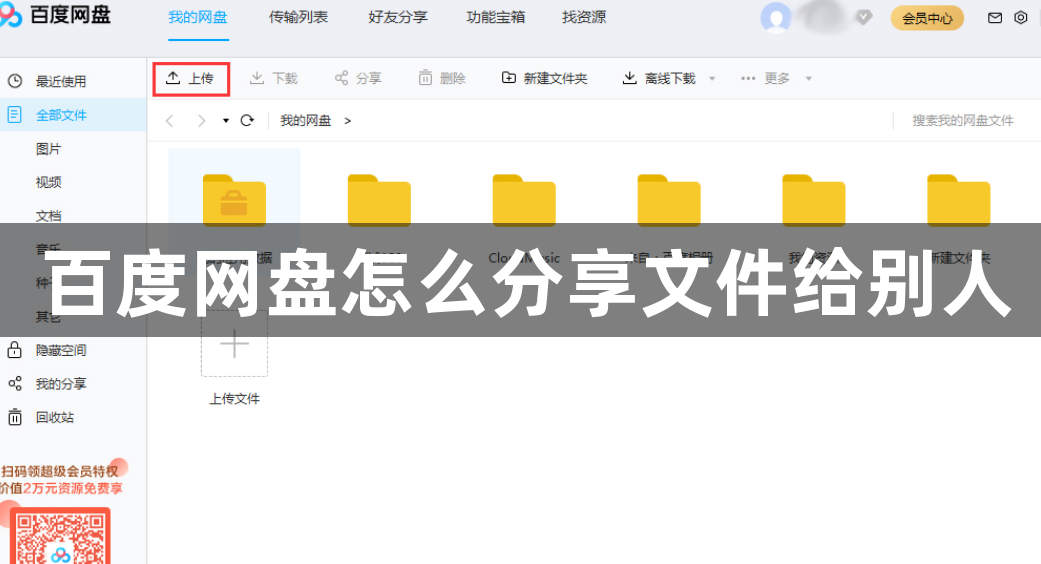Click the 扫码领超级会员特权 promo text
Image resolution: width=1041 pixels, height=564 pixels.
(x=60, y=471)
